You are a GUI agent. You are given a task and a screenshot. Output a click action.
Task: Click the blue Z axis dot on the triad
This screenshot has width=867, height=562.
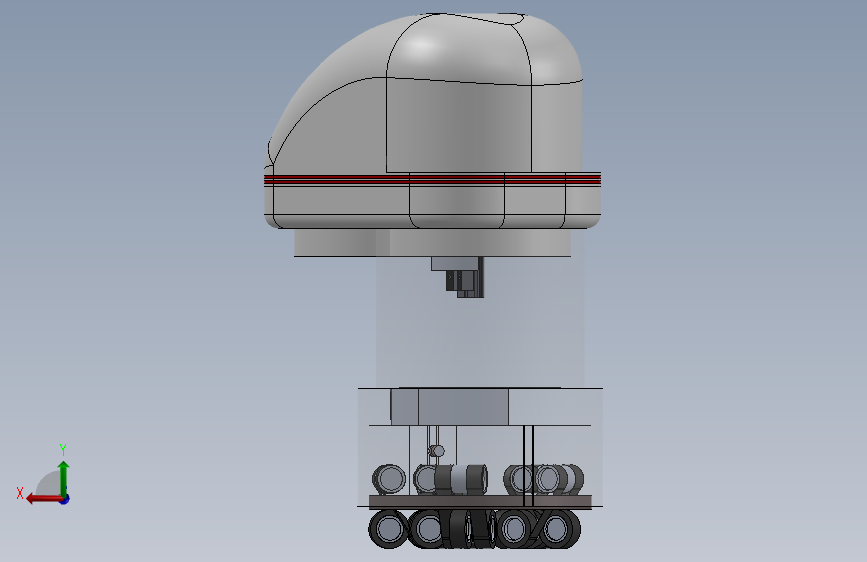pos(65,499)
